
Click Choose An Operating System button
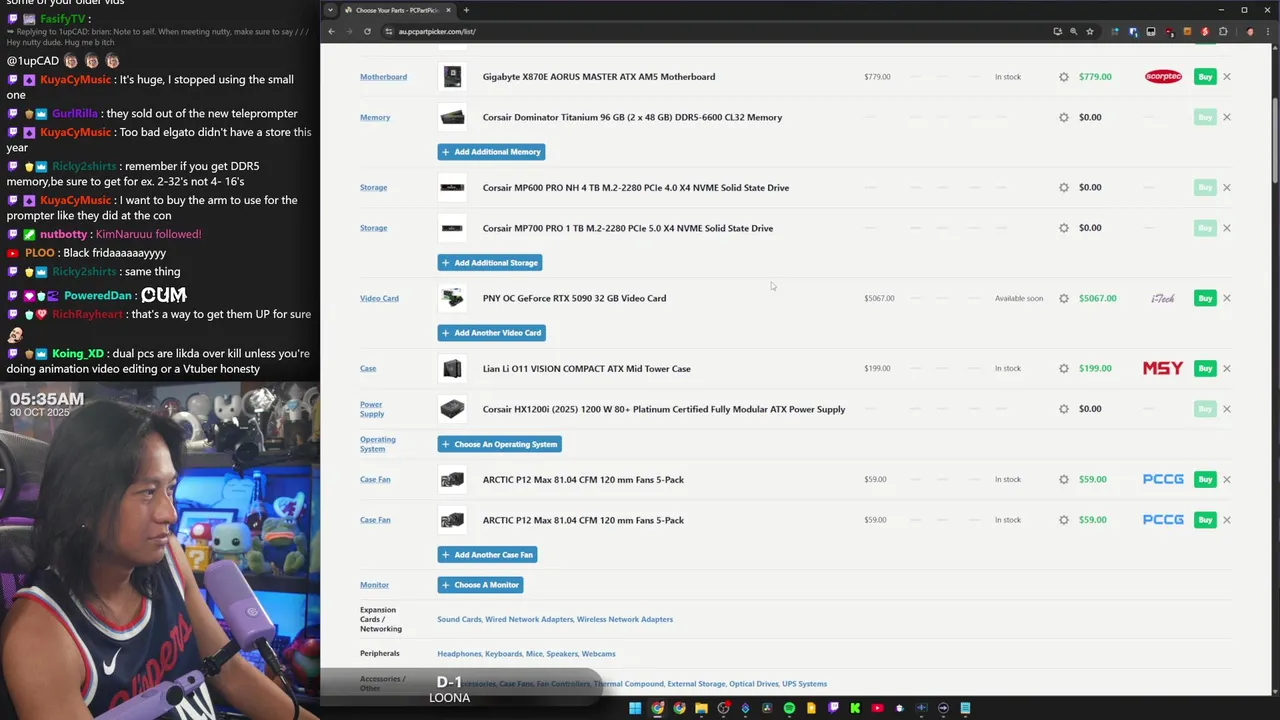pos(499,444)
